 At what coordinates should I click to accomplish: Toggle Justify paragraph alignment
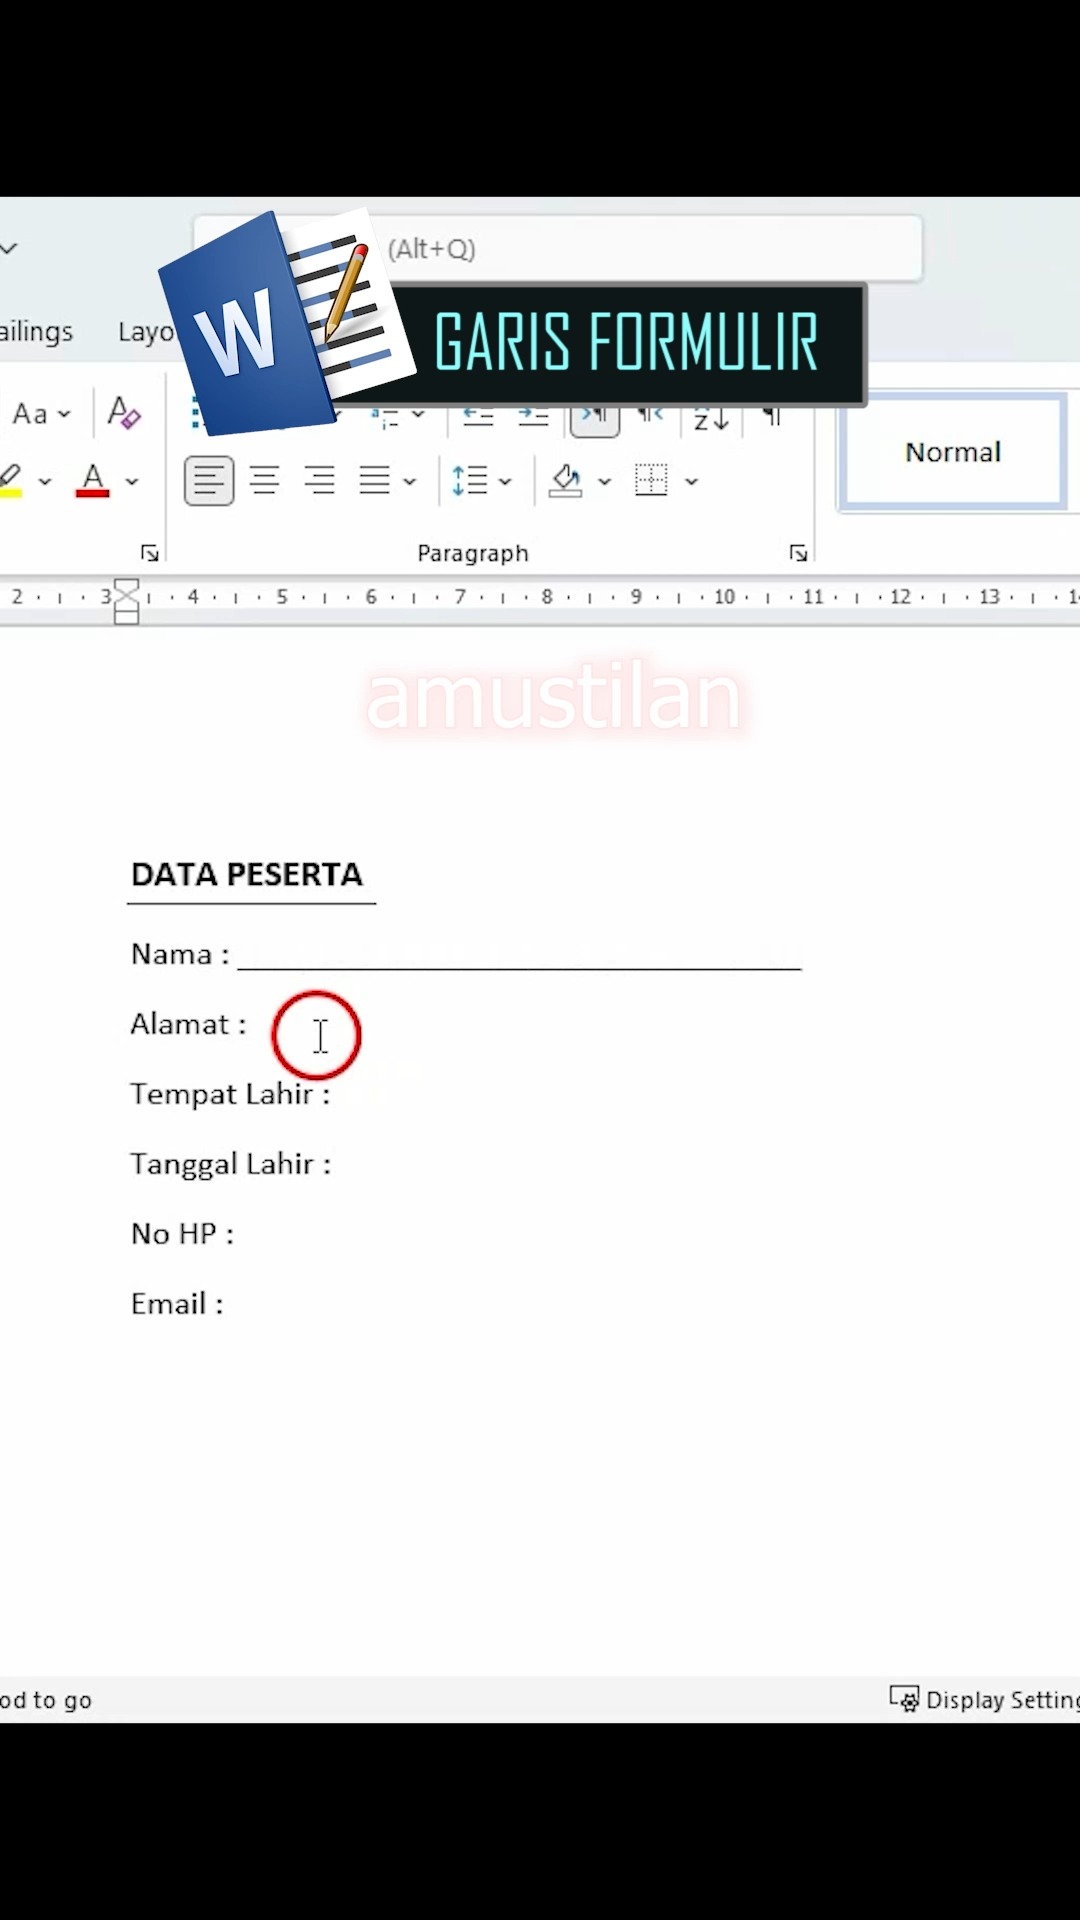[x=375, y=481]
